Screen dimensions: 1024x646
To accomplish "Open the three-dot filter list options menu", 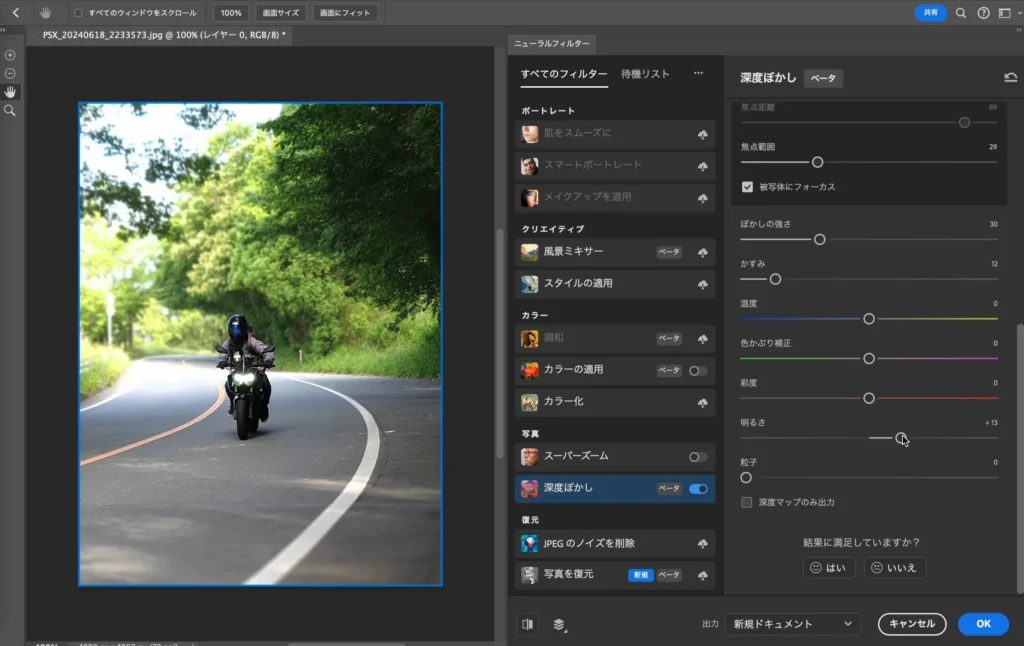I will coord(698,74).
